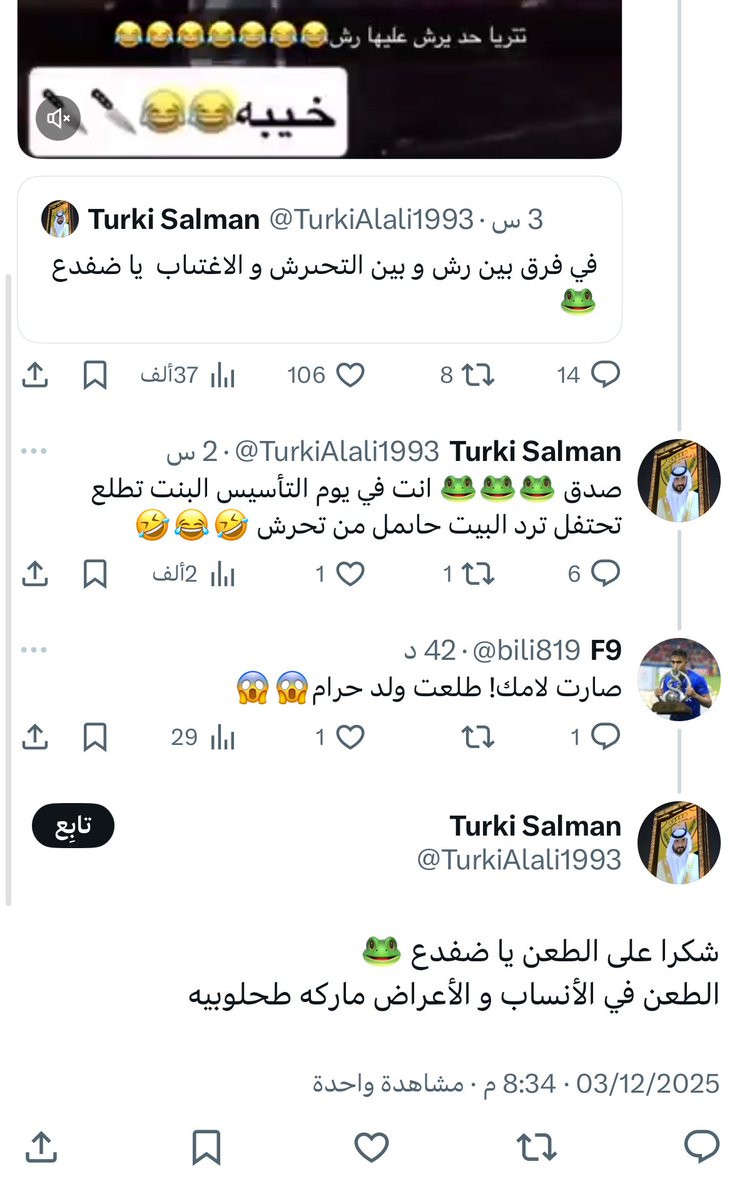Bookmark the main tweet at bottom
This screenshot has height=1199, width=737.
[206, 1147]
